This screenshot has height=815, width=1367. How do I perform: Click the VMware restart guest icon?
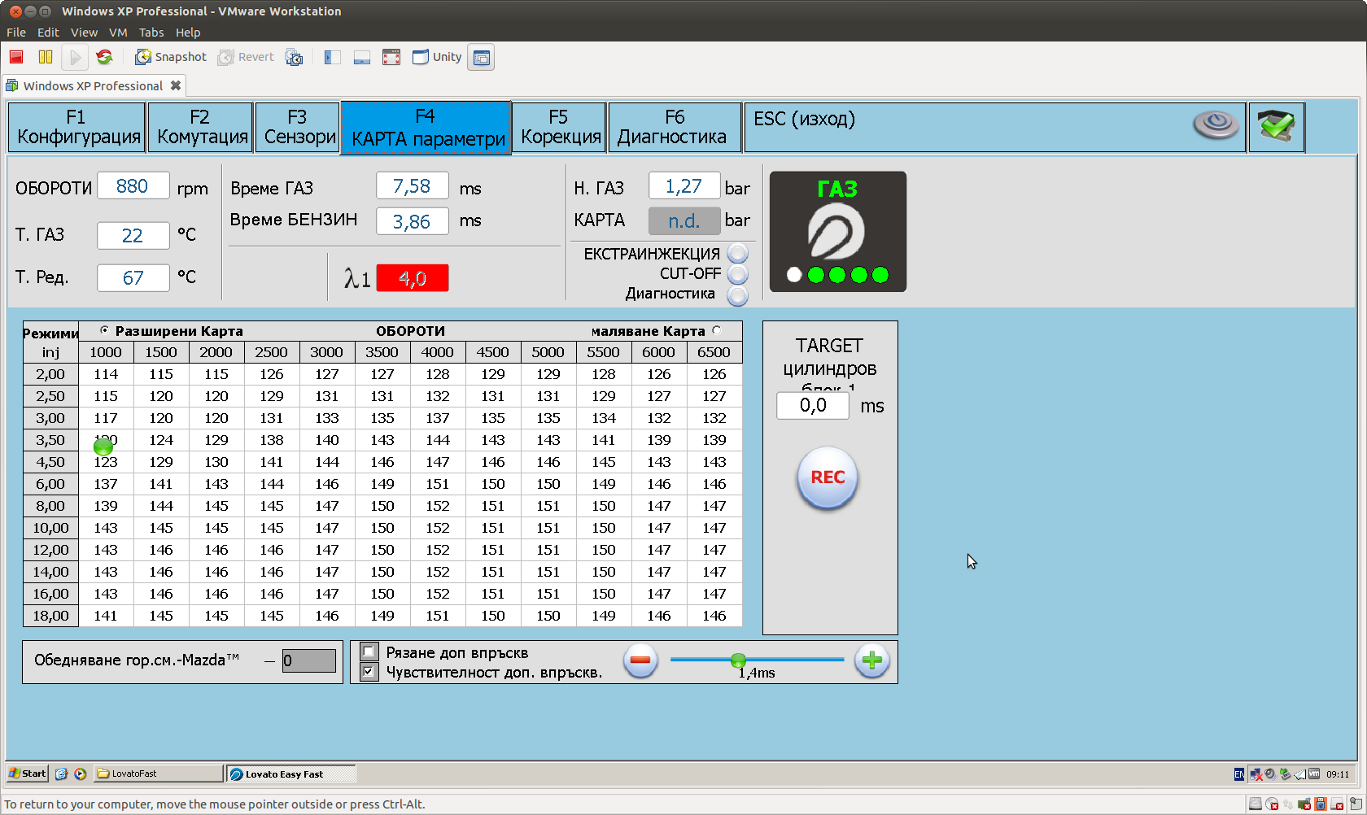[104, 57]
